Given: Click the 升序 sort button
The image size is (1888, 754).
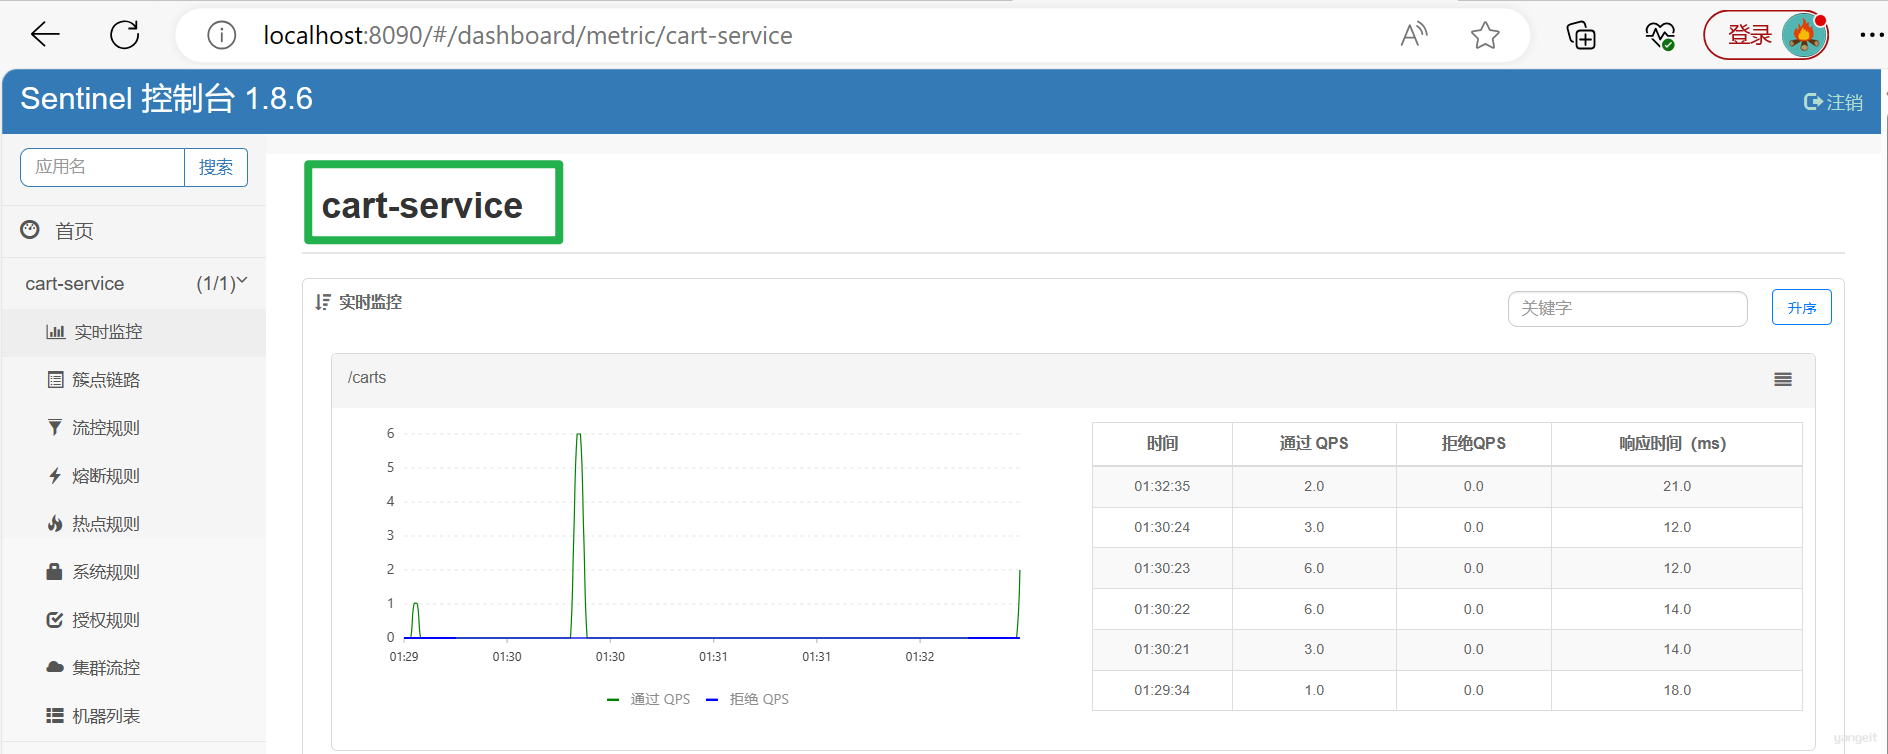Looking at the screenshot, I should (1801, 308).
